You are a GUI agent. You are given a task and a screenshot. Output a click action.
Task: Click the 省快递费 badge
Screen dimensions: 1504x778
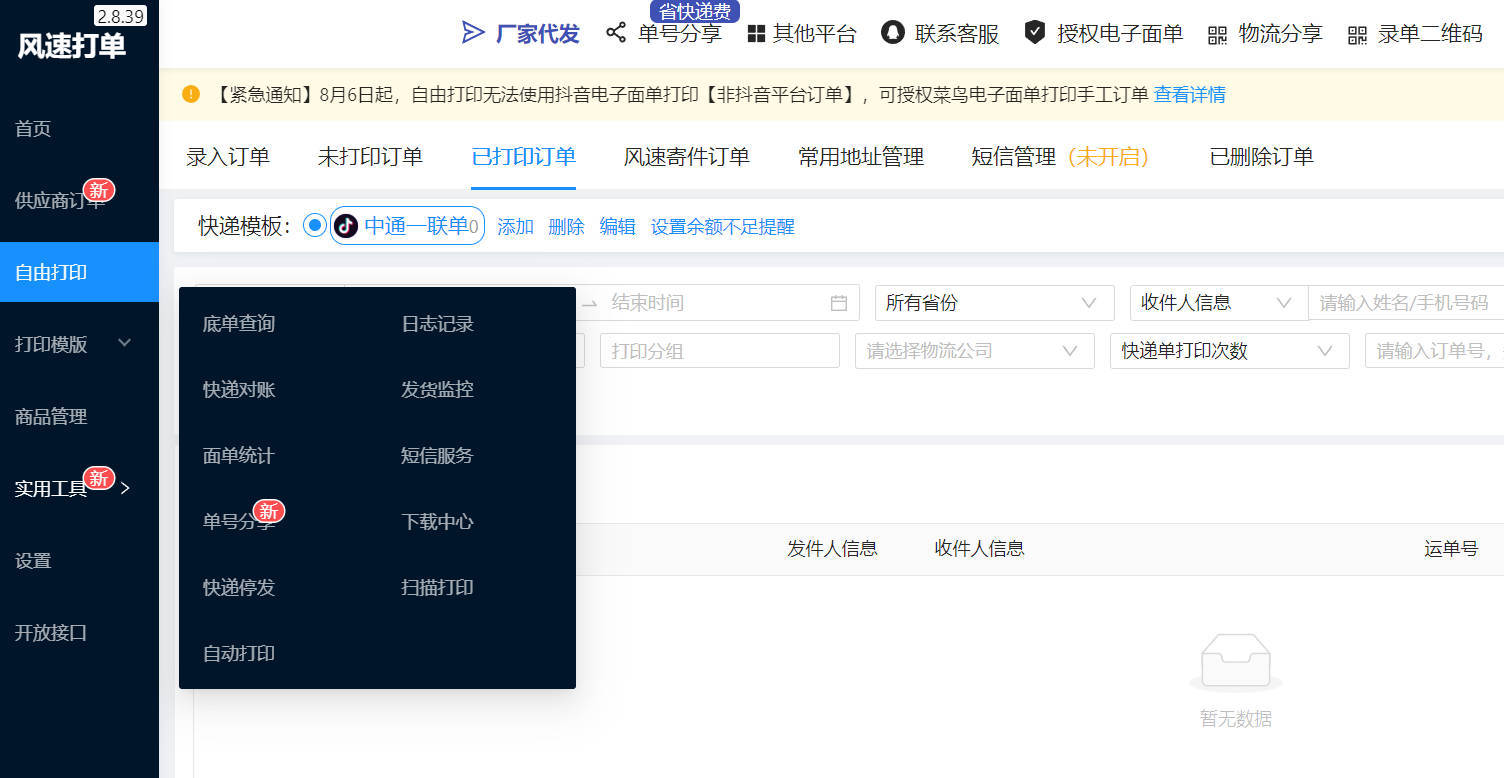point(695,11)
